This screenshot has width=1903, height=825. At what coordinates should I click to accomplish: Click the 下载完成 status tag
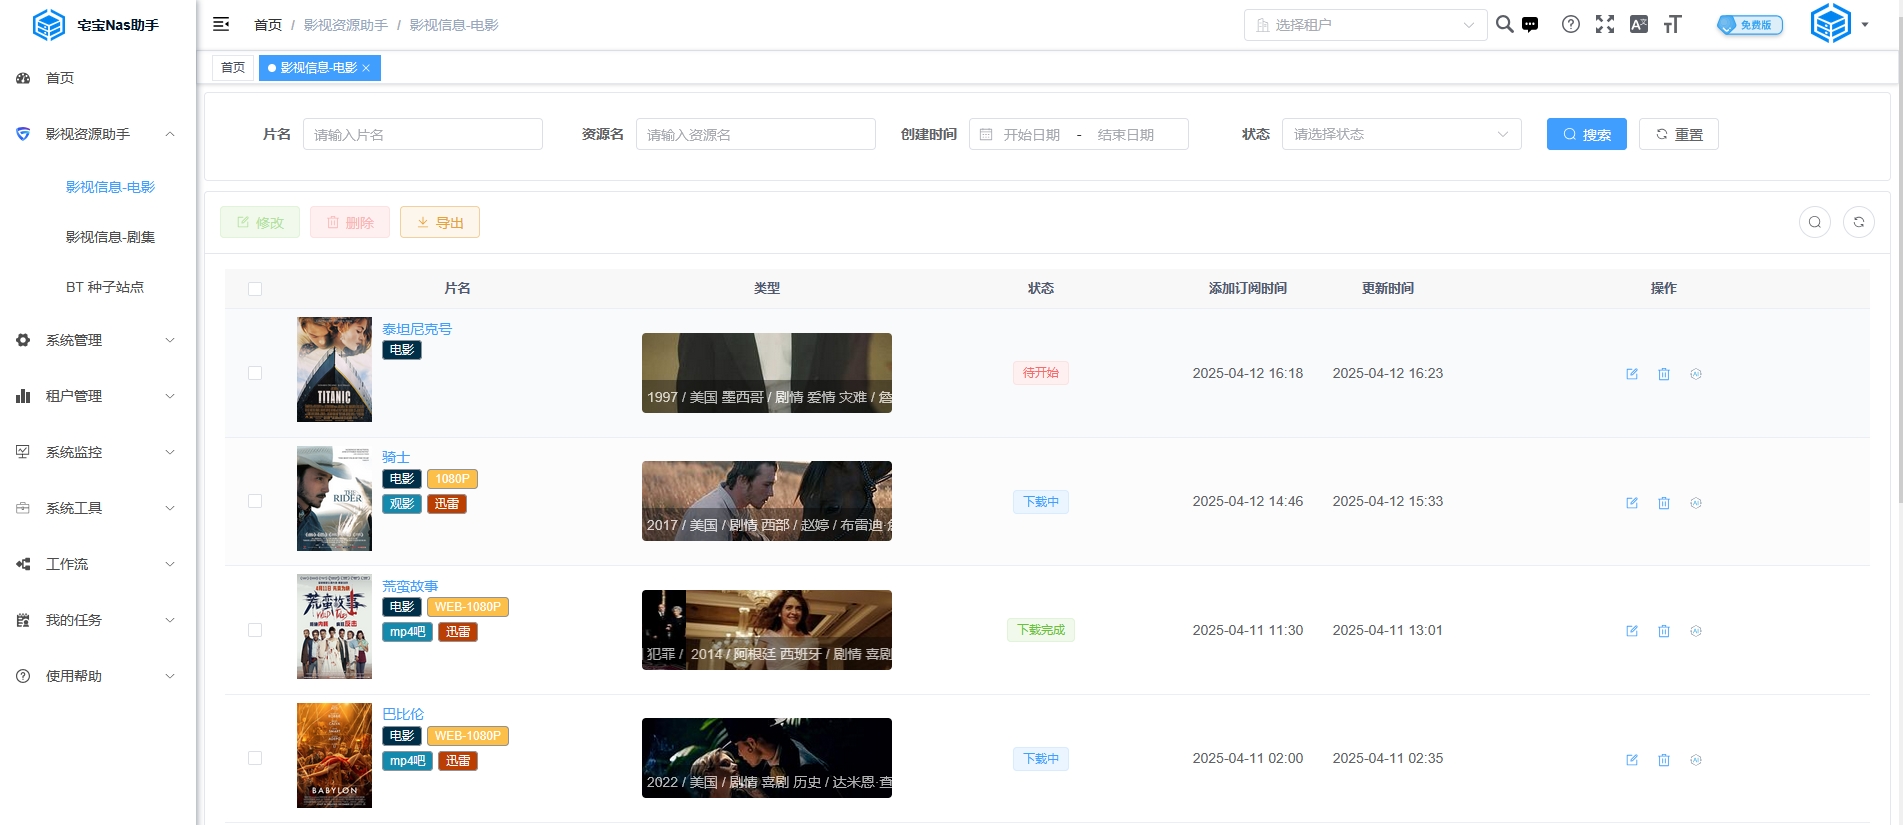(x=1040, y=630)
